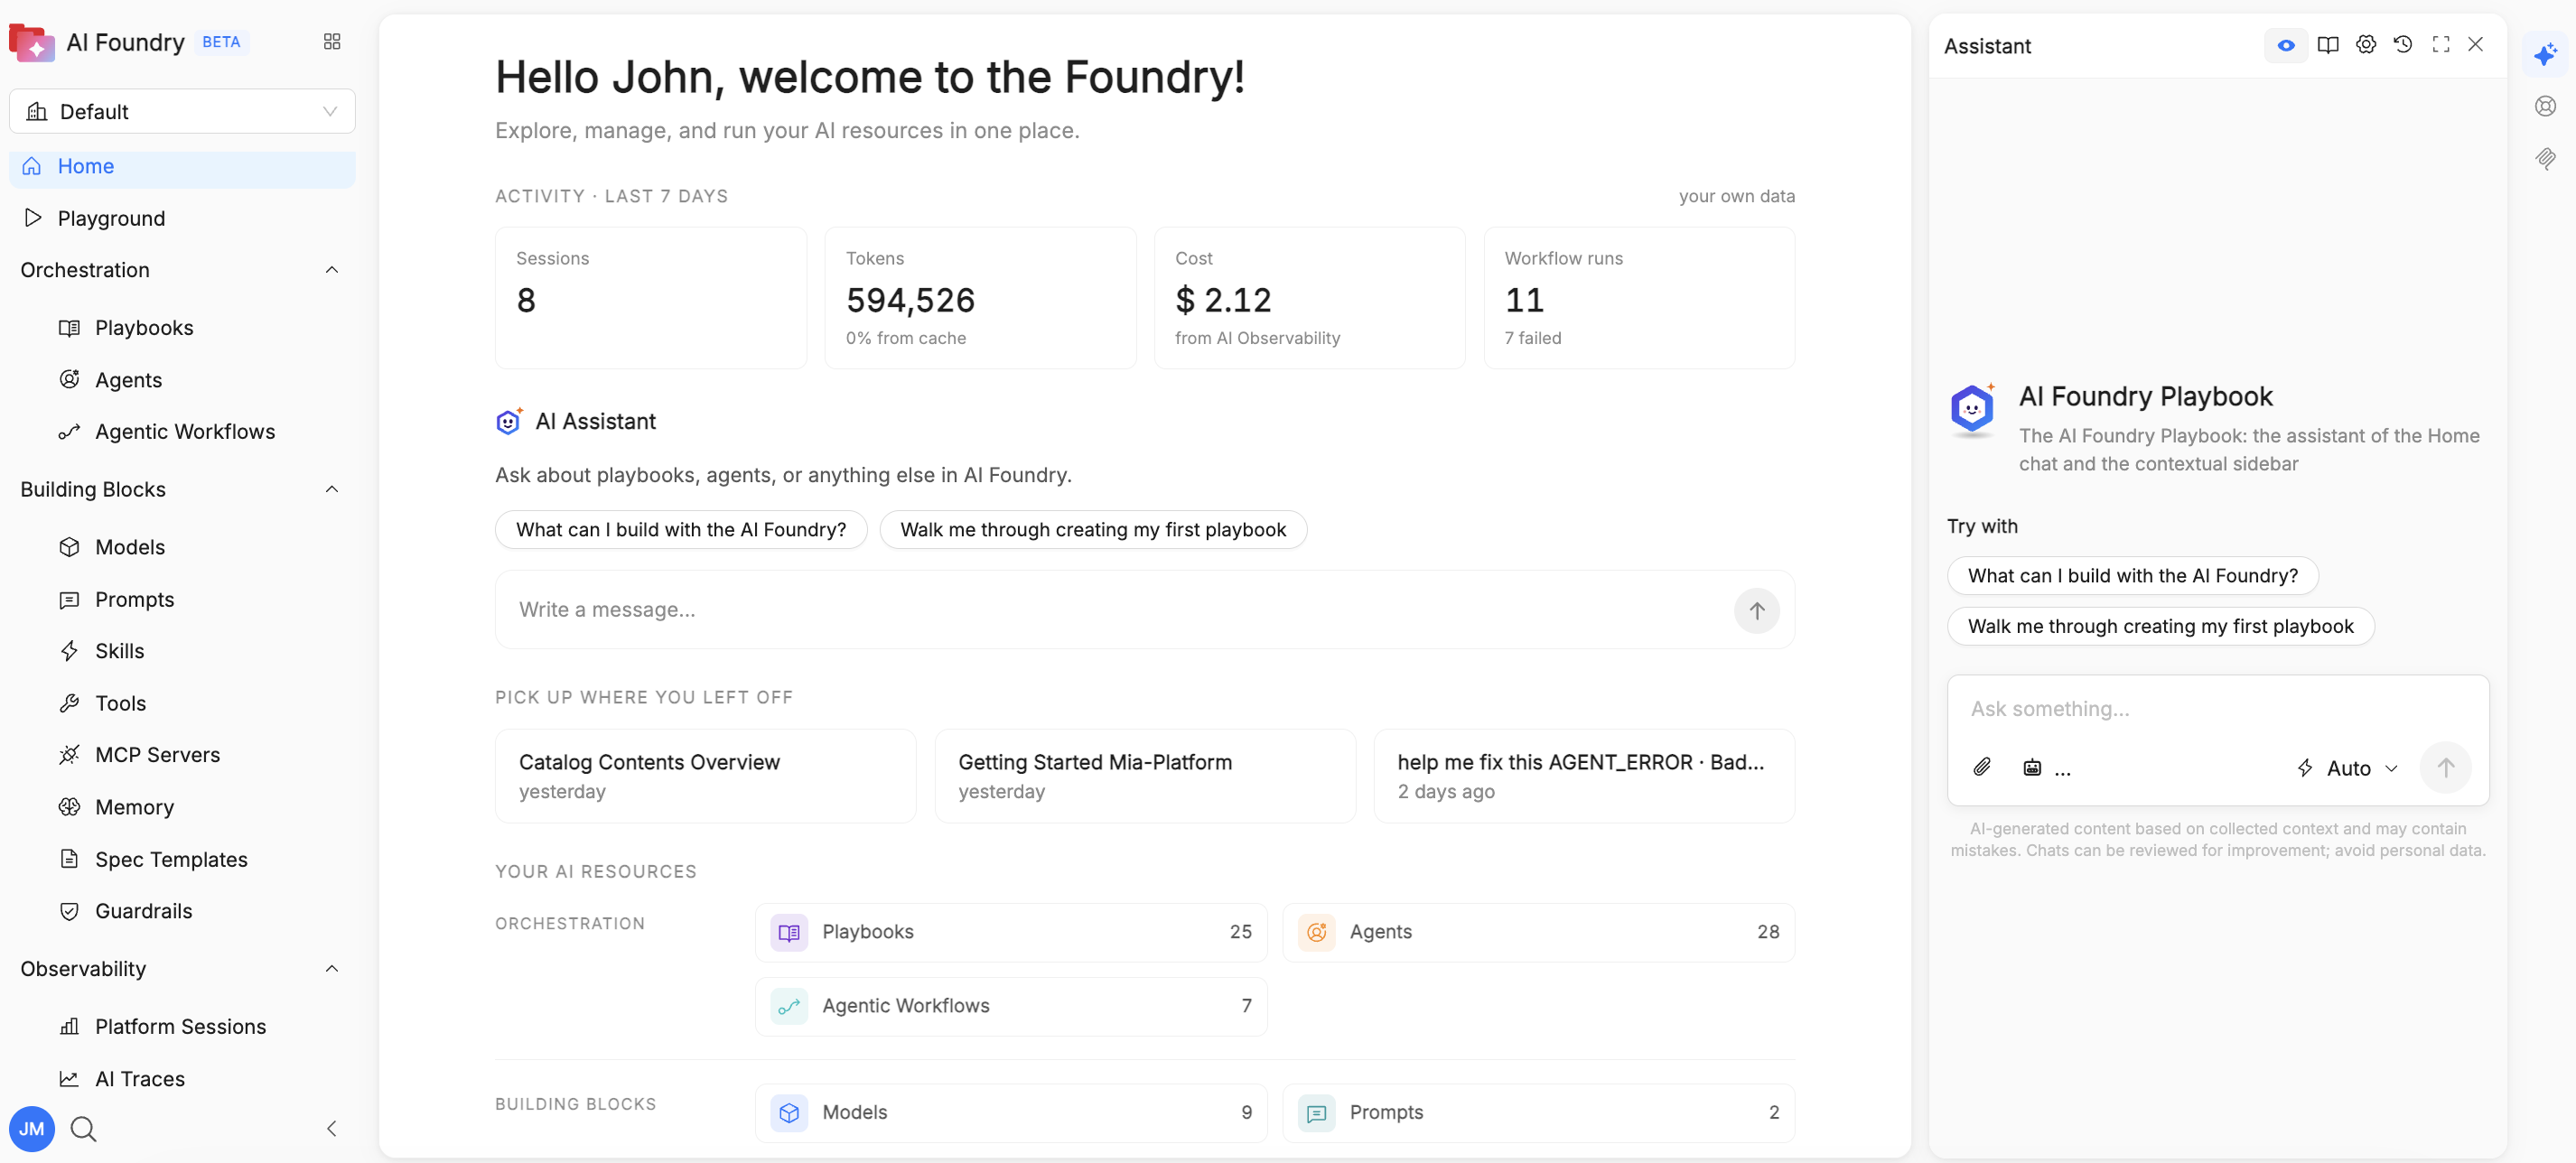Open Playbooks resource card showing 25
The width and height of the screenshot is (2576, 1163).
pos(1011,932)
